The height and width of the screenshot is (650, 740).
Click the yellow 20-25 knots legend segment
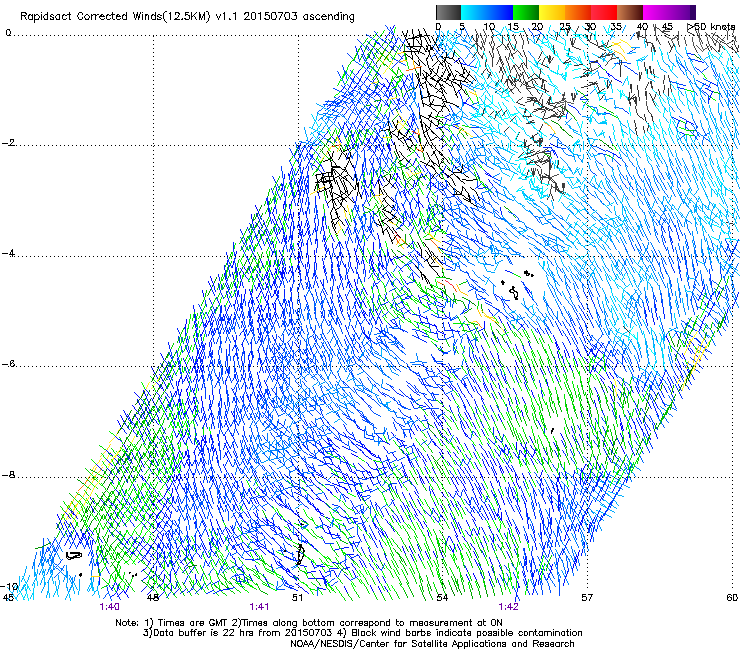552,12
